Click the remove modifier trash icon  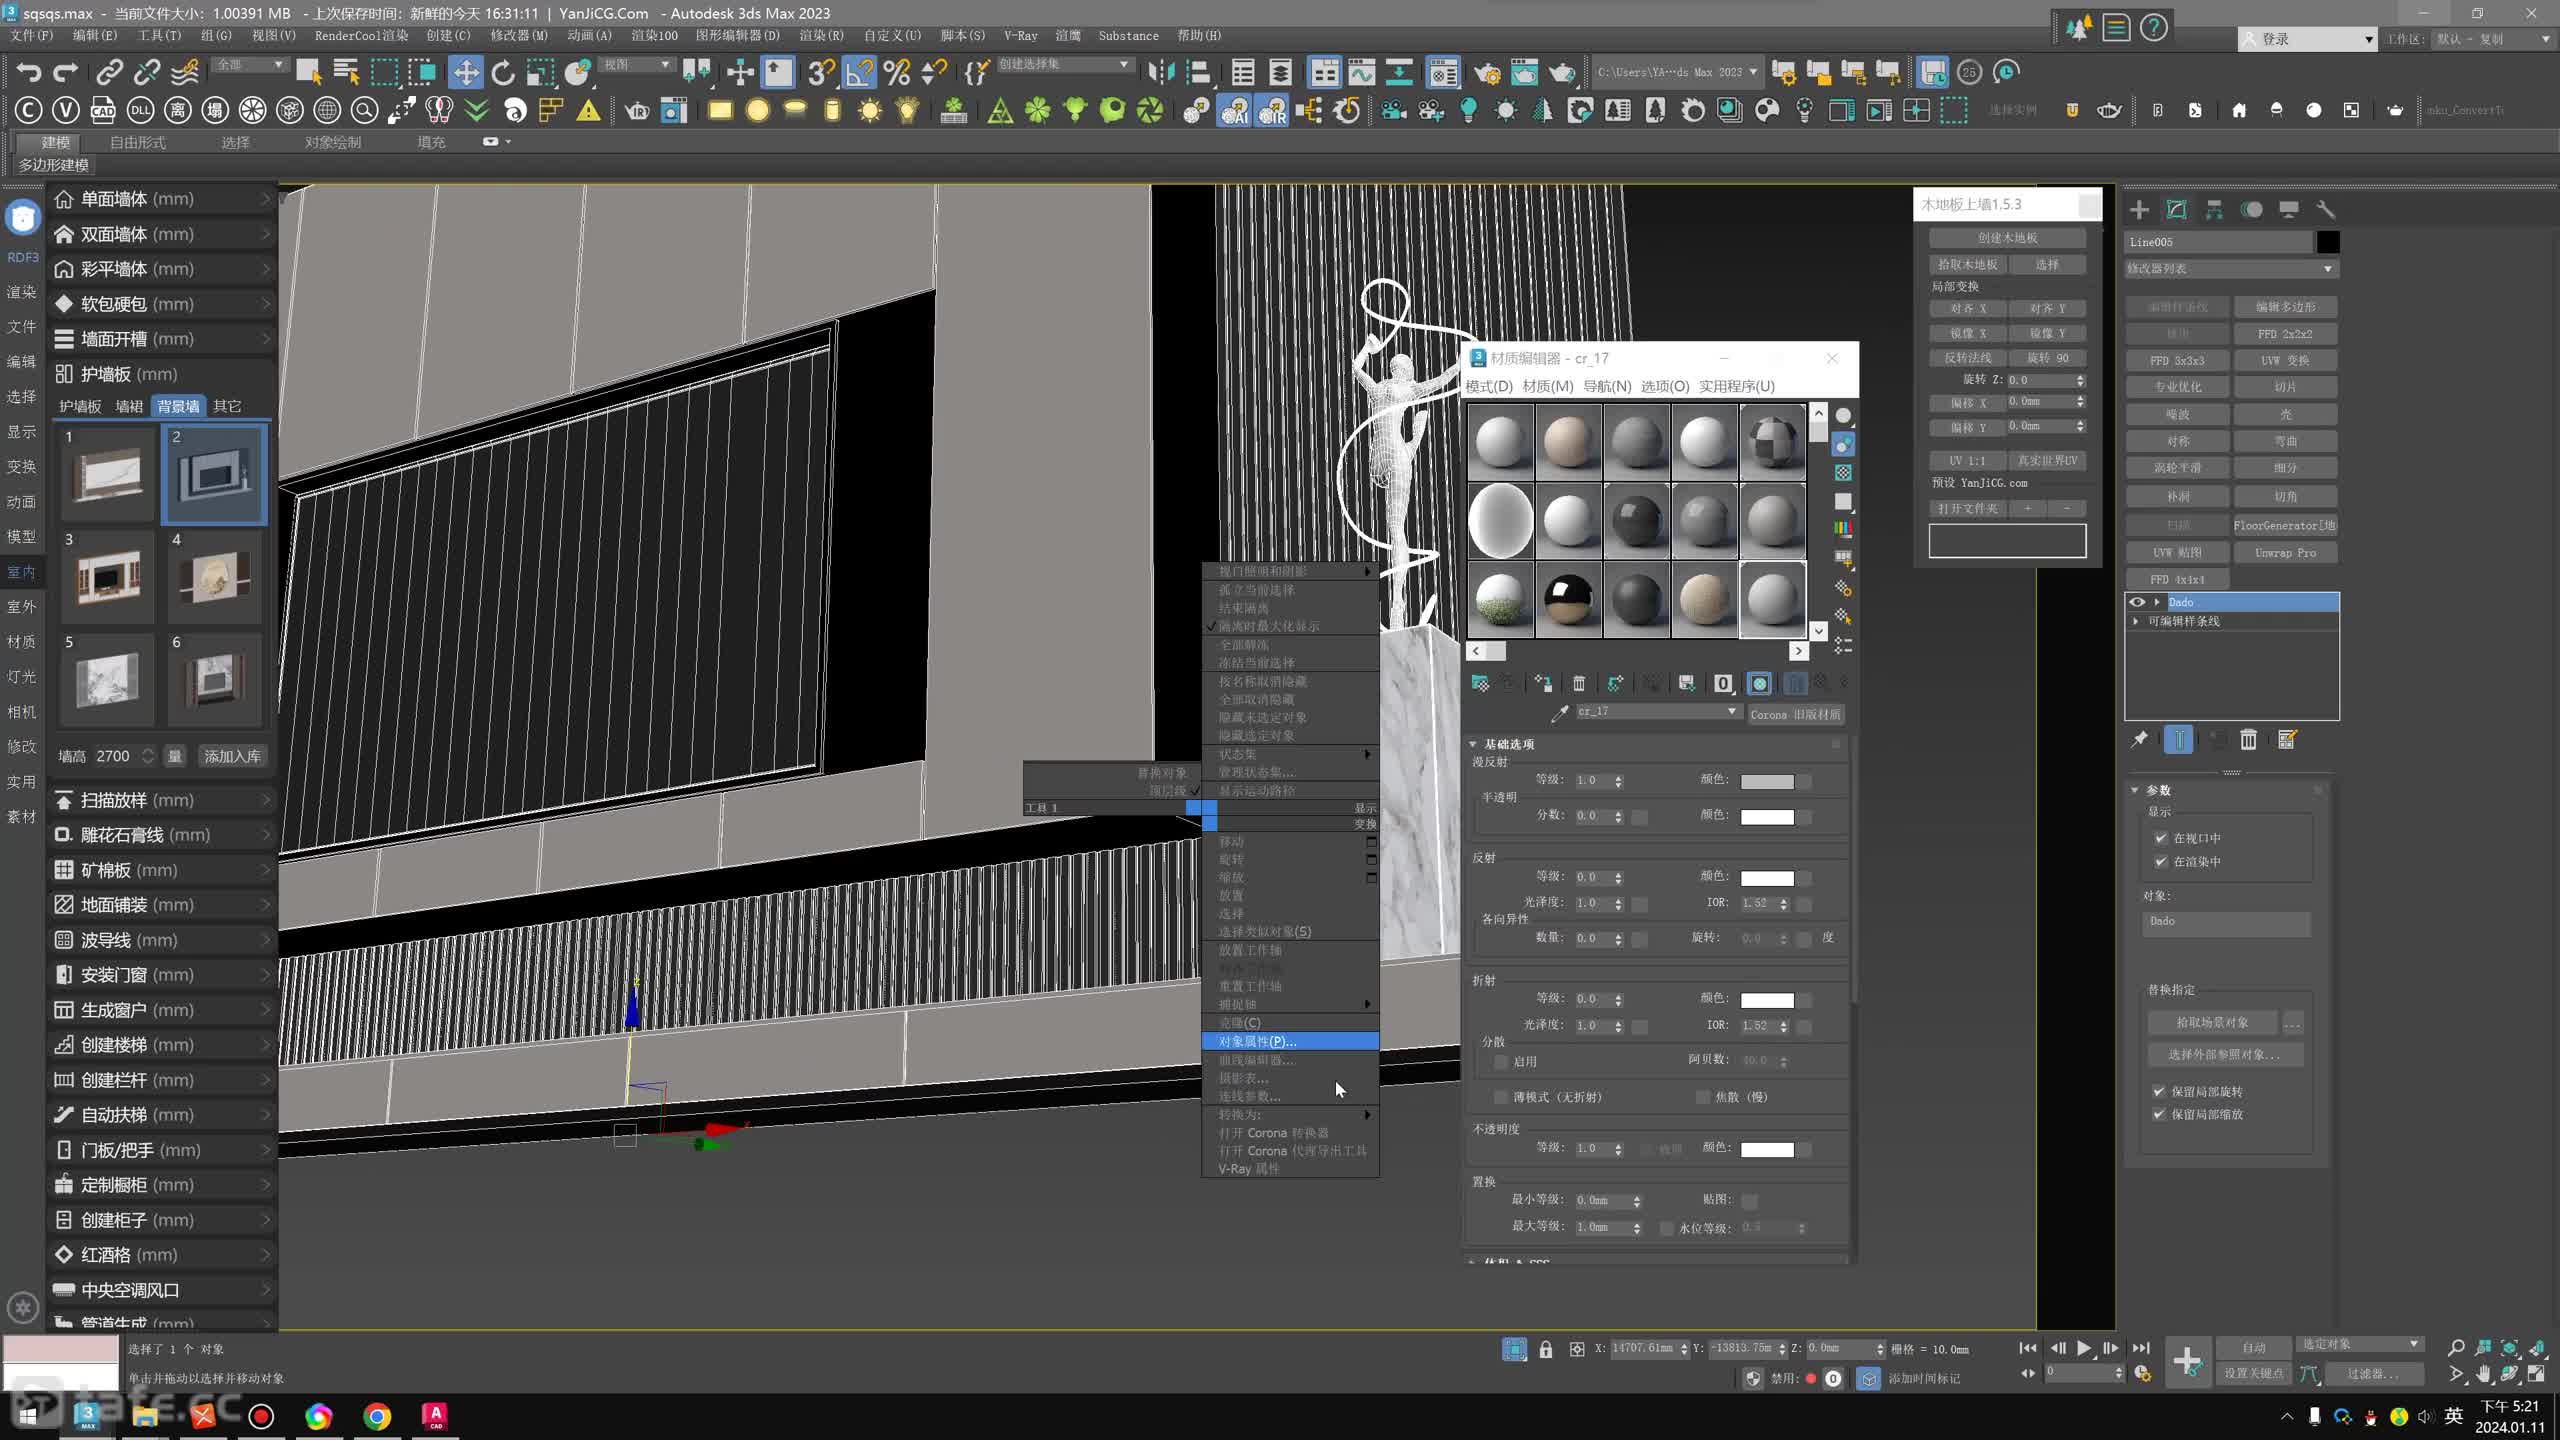pos(2249,739)
